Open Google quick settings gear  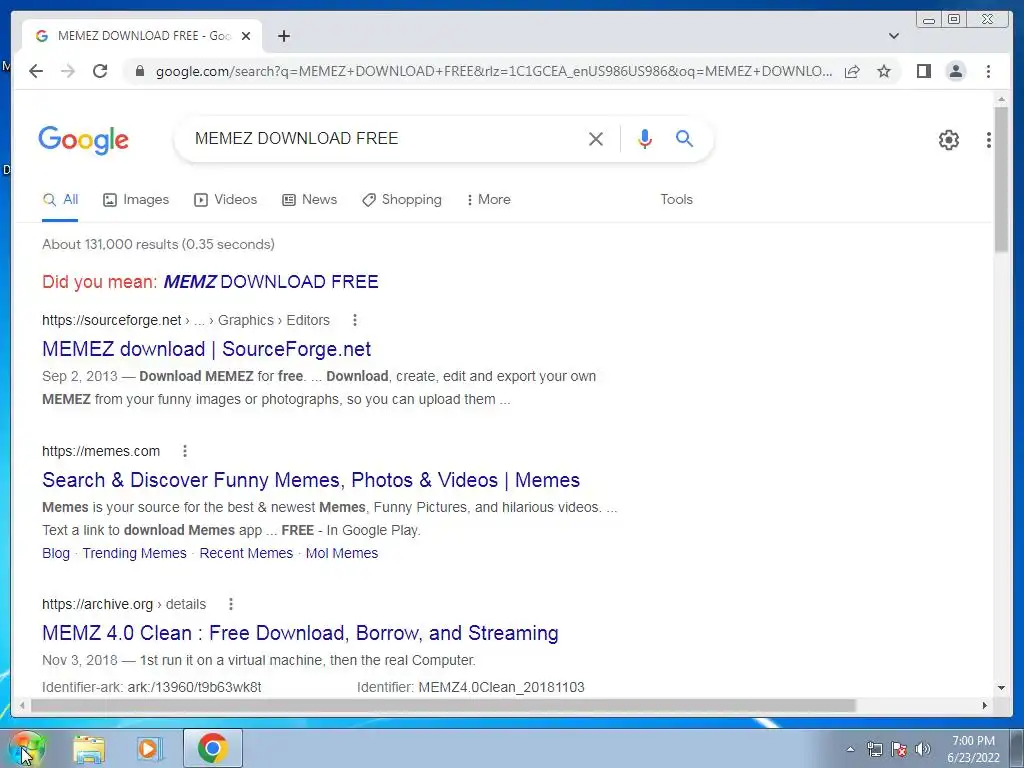pyautogui.click(x=948, y=140)
